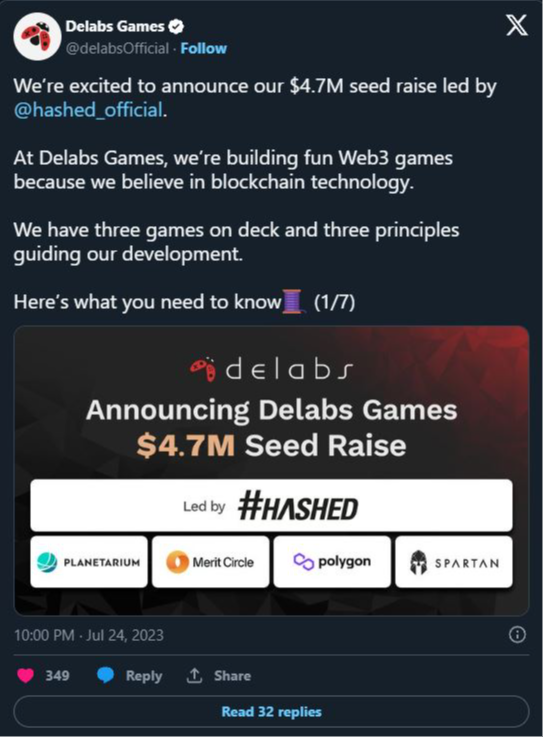
Task: Click the blue reply speech bubble icon
Action: point(105,675)
